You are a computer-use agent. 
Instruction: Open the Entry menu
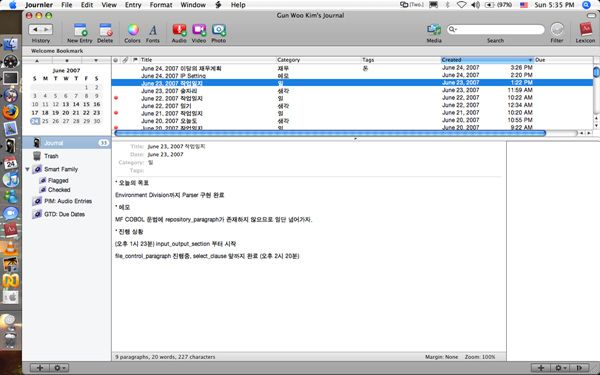[133, 5]
